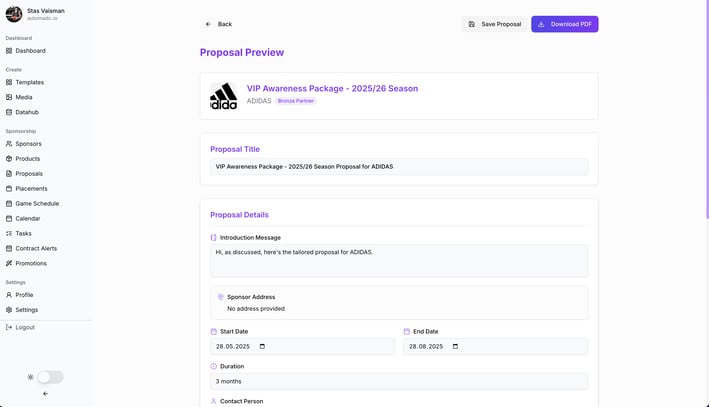The width and height of the screenshot is (709, 407).
Task: Click Download PDF button
Action: tap(565, 24)
